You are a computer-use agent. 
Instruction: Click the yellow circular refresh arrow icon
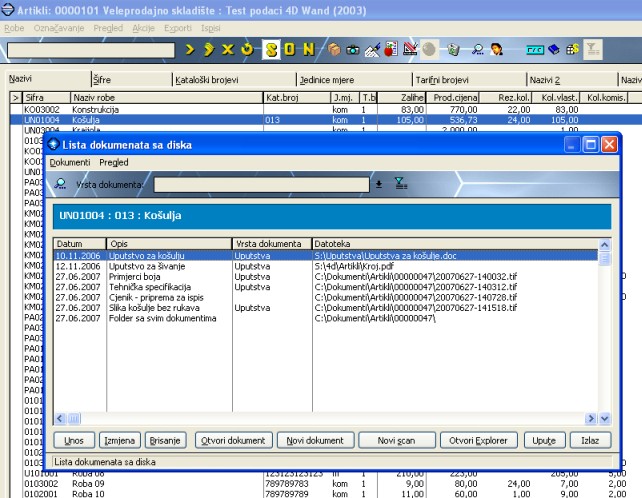(247, 50)
